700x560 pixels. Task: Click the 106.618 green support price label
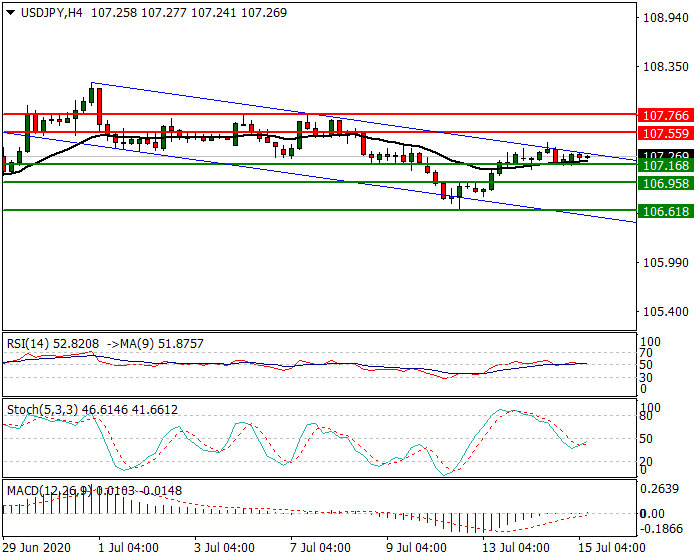tap(666, 211)
